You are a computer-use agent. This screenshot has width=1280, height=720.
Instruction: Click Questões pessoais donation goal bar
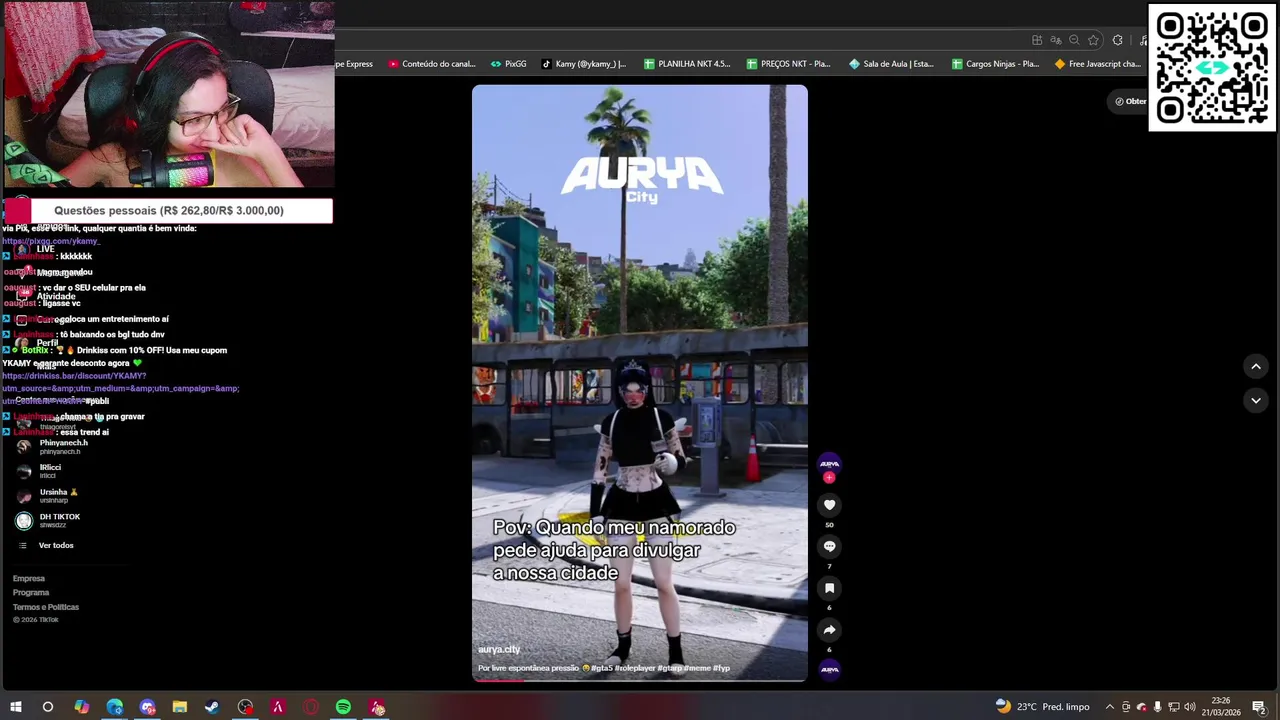(x=169, y=210)
